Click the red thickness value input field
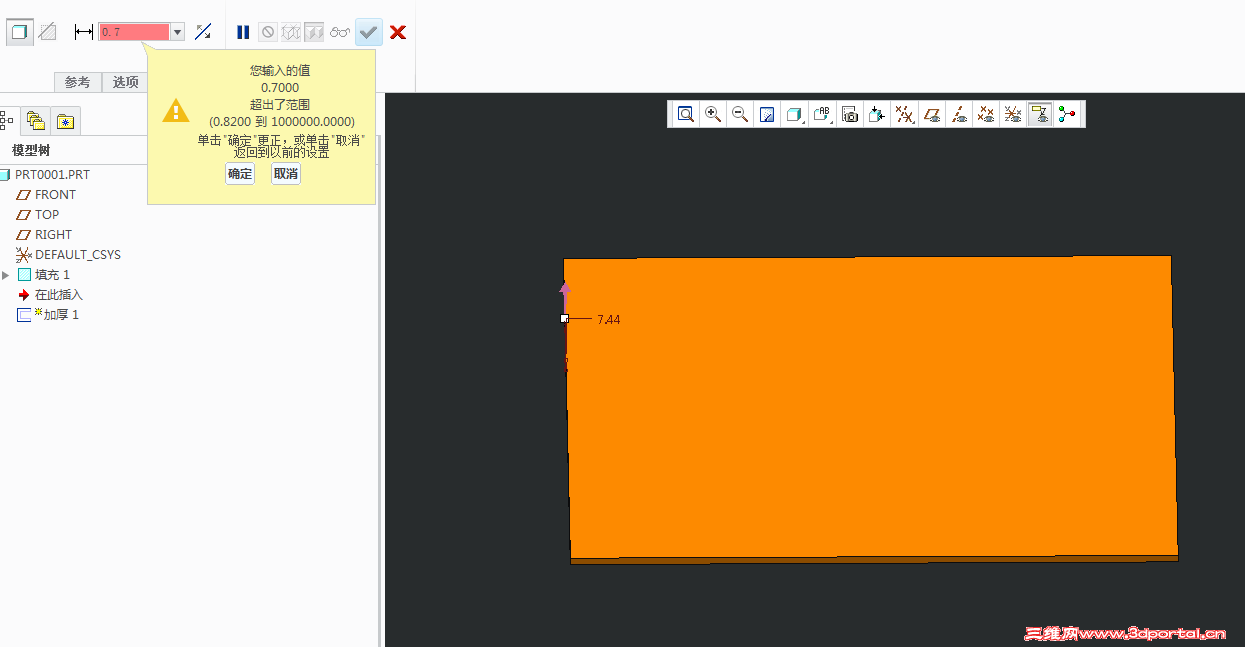Viewport: 1245px width, 647px height. click(x=135, y=31)
